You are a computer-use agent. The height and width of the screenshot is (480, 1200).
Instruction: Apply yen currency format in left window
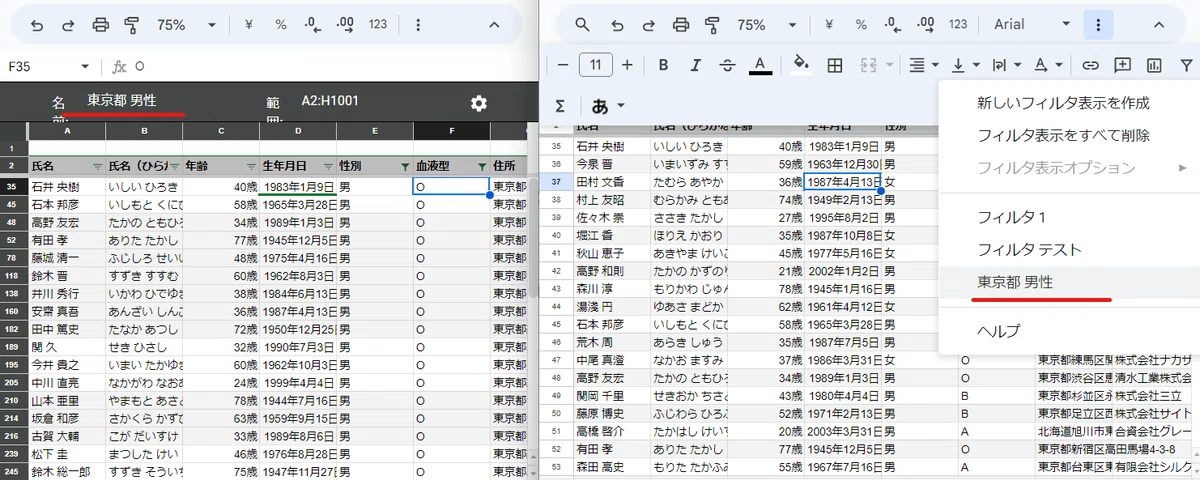(x=248, y=24)
